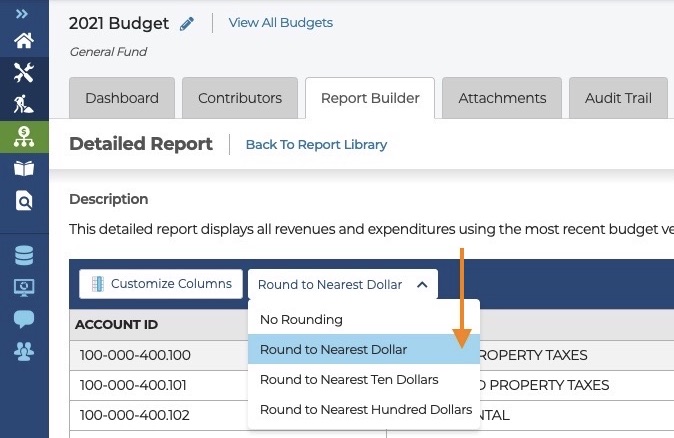Click View All Budgets link
This screenshot has width=674, height=438.
(x=281, y=23)
